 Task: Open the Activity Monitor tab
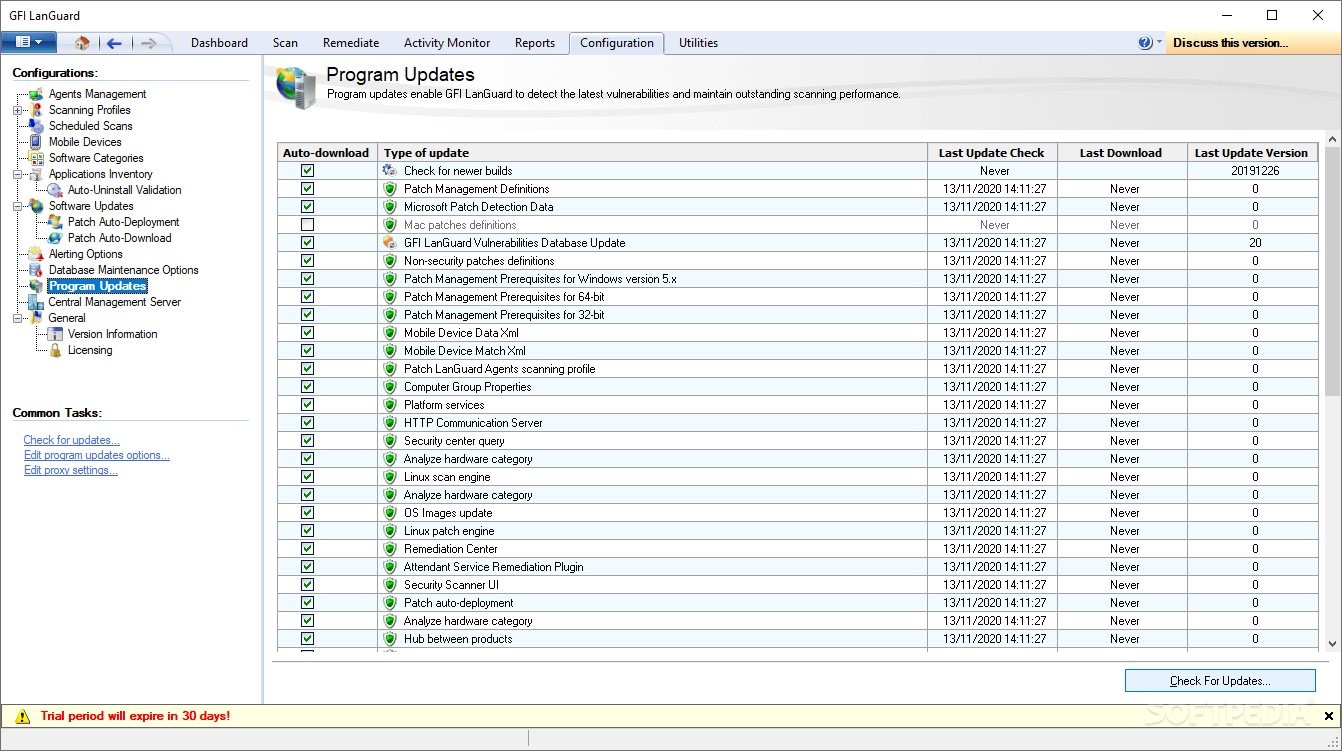coord(447,43)
